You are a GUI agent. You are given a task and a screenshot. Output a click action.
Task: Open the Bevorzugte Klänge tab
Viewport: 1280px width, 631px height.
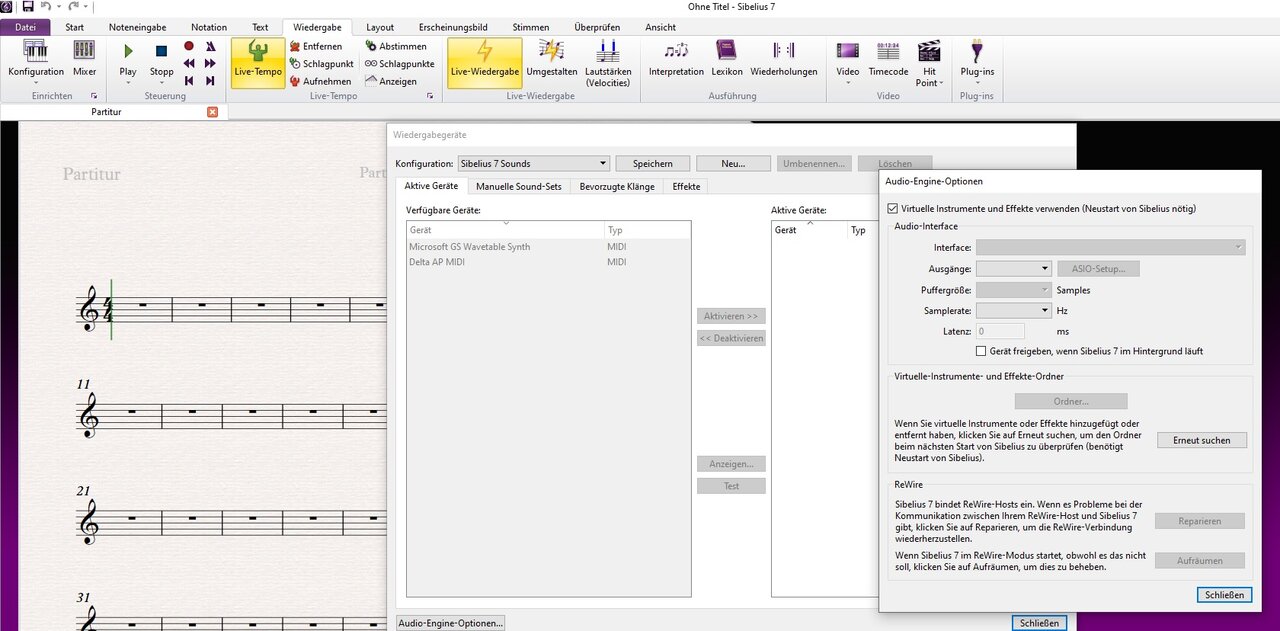[617, 186]
